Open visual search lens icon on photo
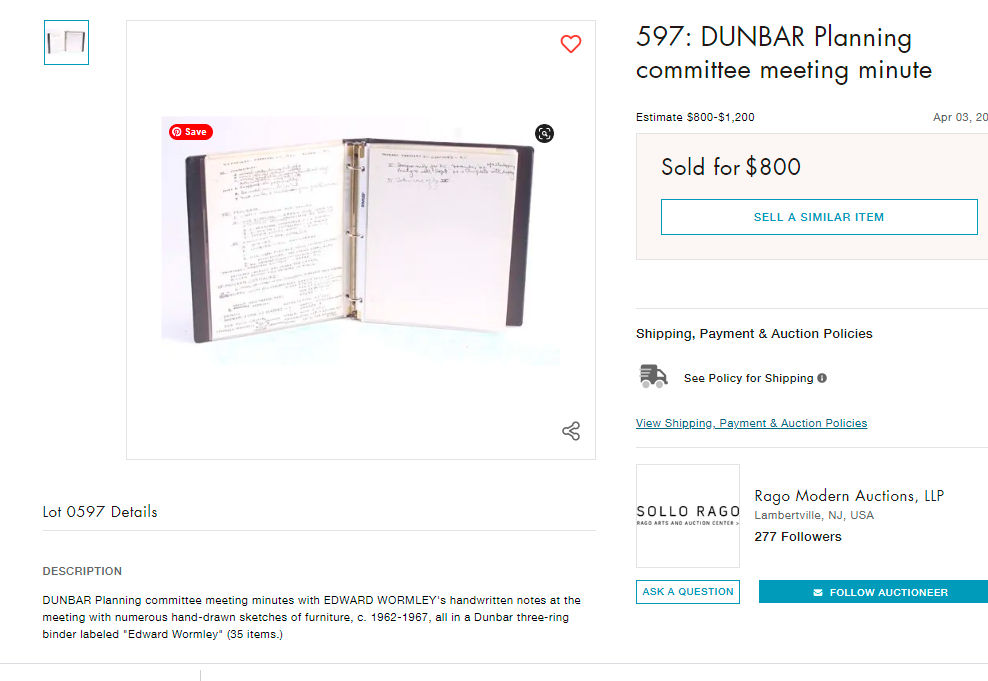 (x=544, y=134)
